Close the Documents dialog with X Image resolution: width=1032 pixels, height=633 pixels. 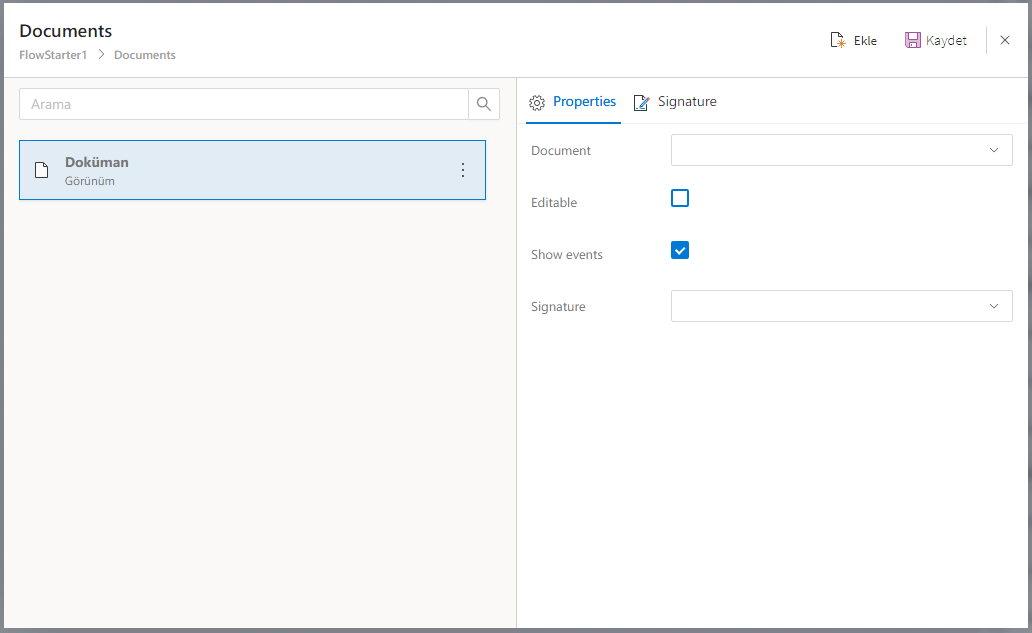(1005, 41)
